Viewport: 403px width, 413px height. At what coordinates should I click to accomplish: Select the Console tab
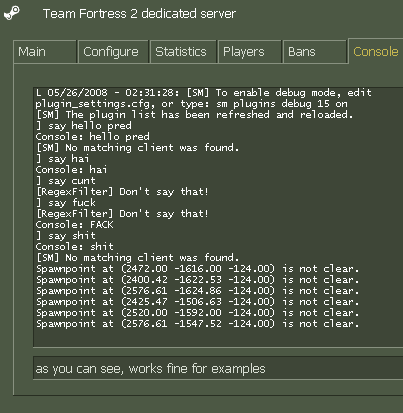(x=376, y=51)
